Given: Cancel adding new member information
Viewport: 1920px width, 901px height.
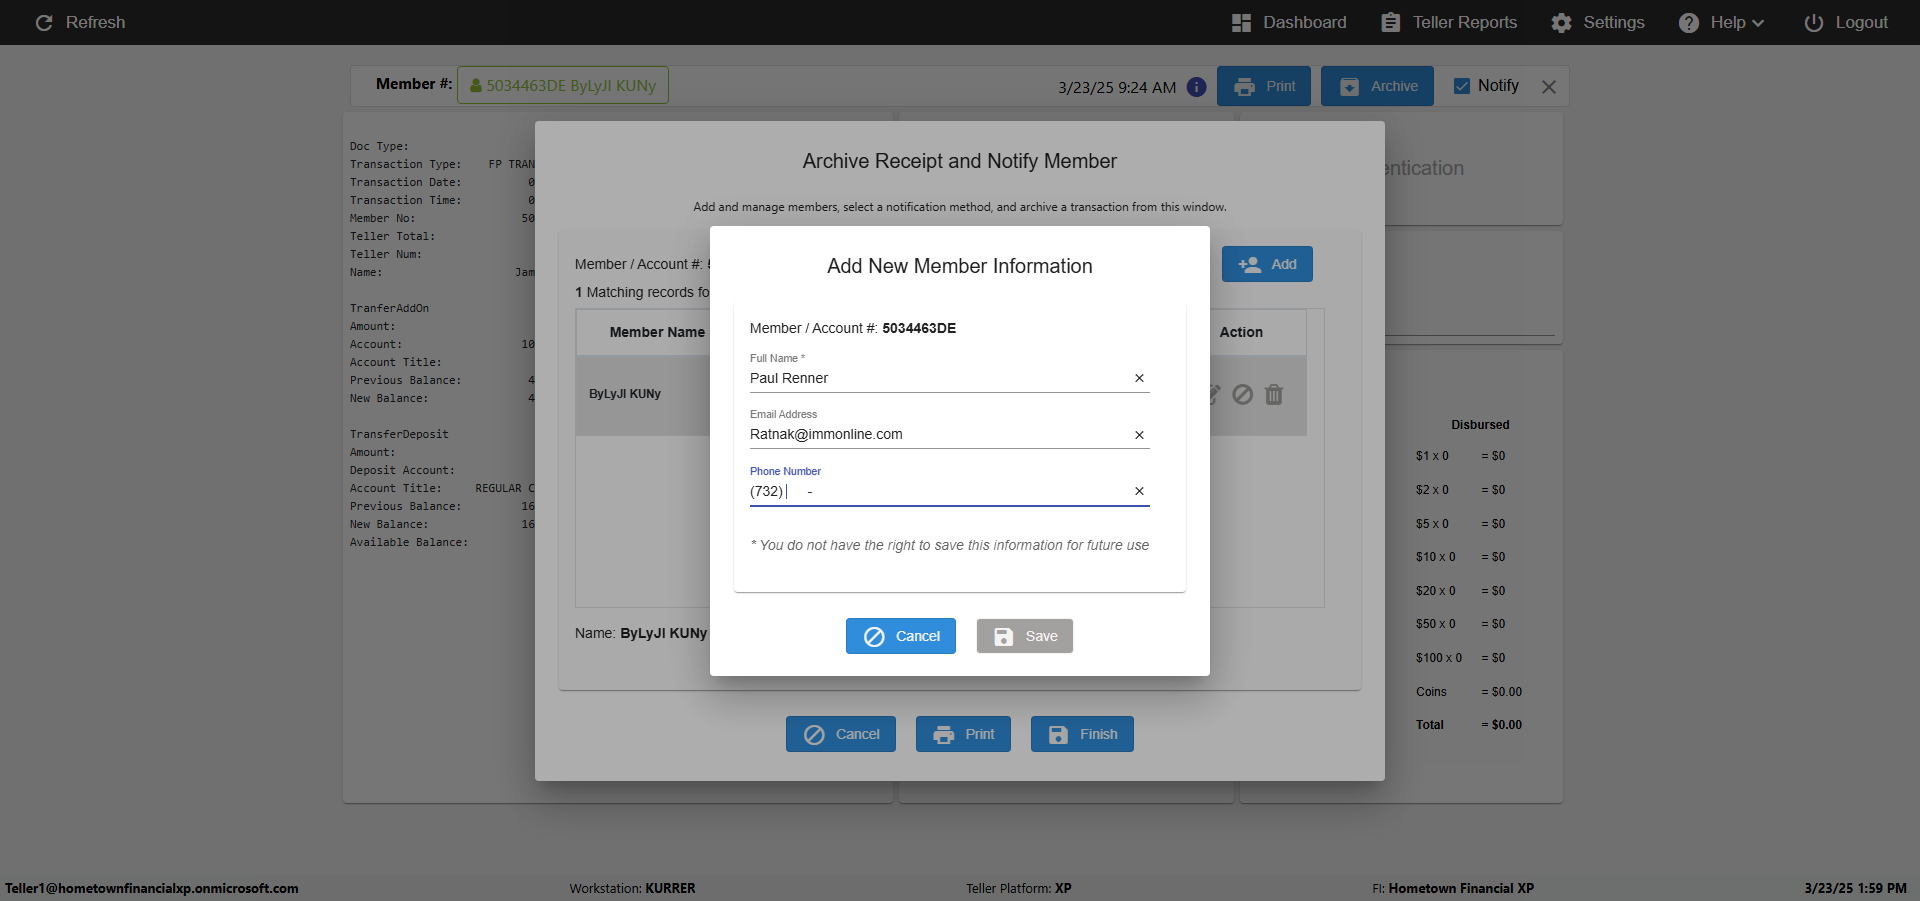Looking at the screenshot, I should coord(901,636).
